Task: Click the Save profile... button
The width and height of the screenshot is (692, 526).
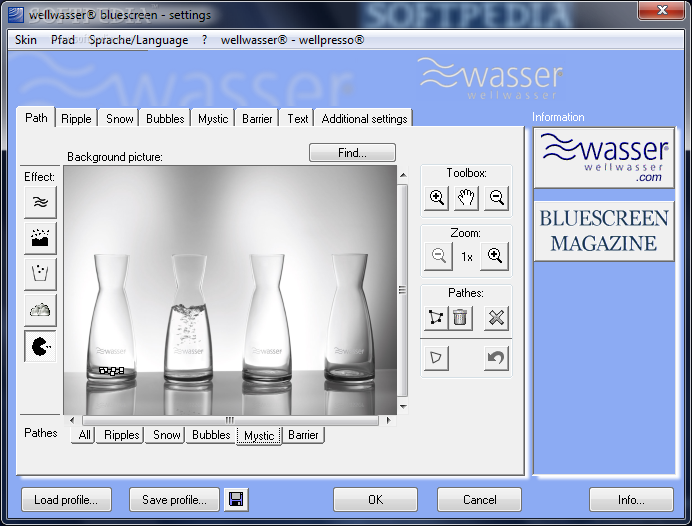Action: point(174,500)
